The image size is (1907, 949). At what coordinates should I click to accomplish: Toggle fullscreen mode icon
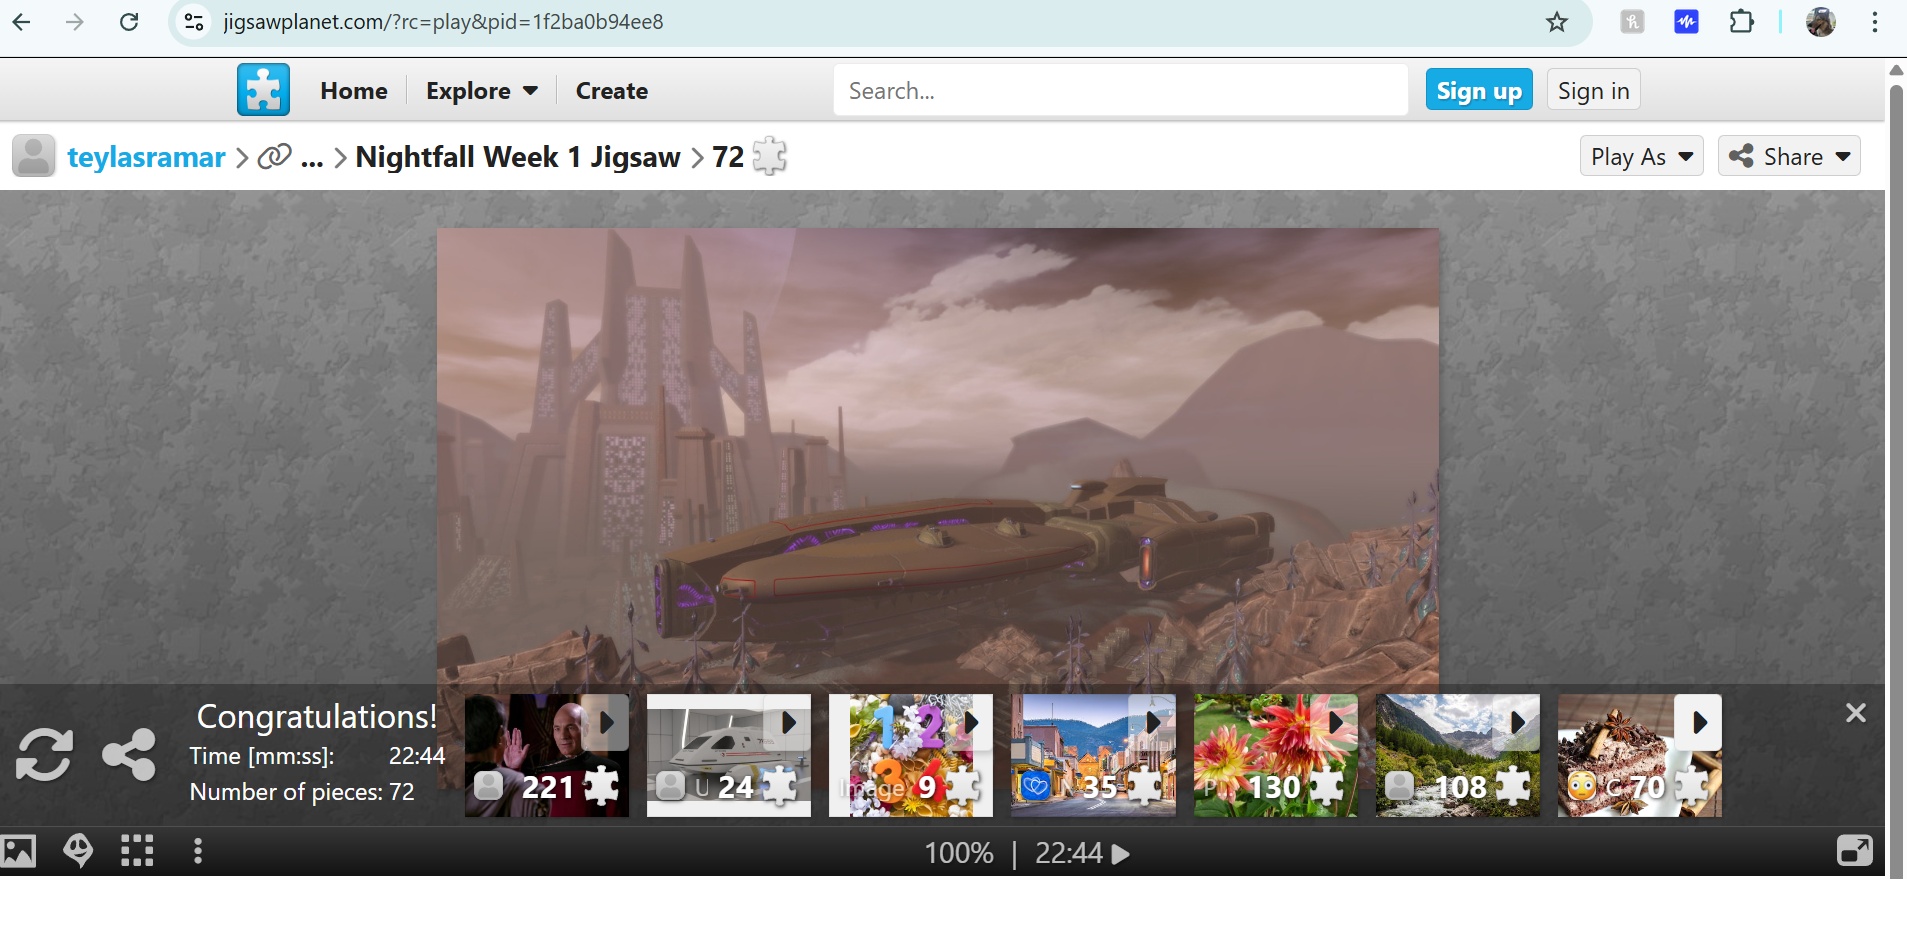click(x=1855, y=851)
